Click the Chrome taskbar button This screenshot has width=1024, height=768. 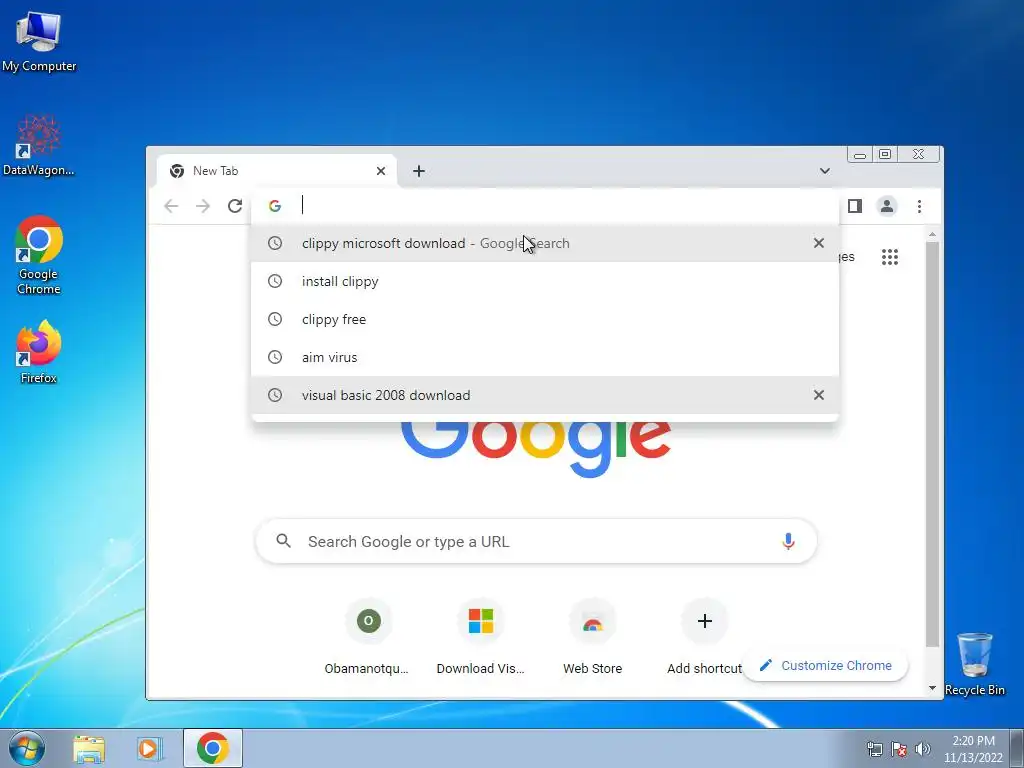213,748
